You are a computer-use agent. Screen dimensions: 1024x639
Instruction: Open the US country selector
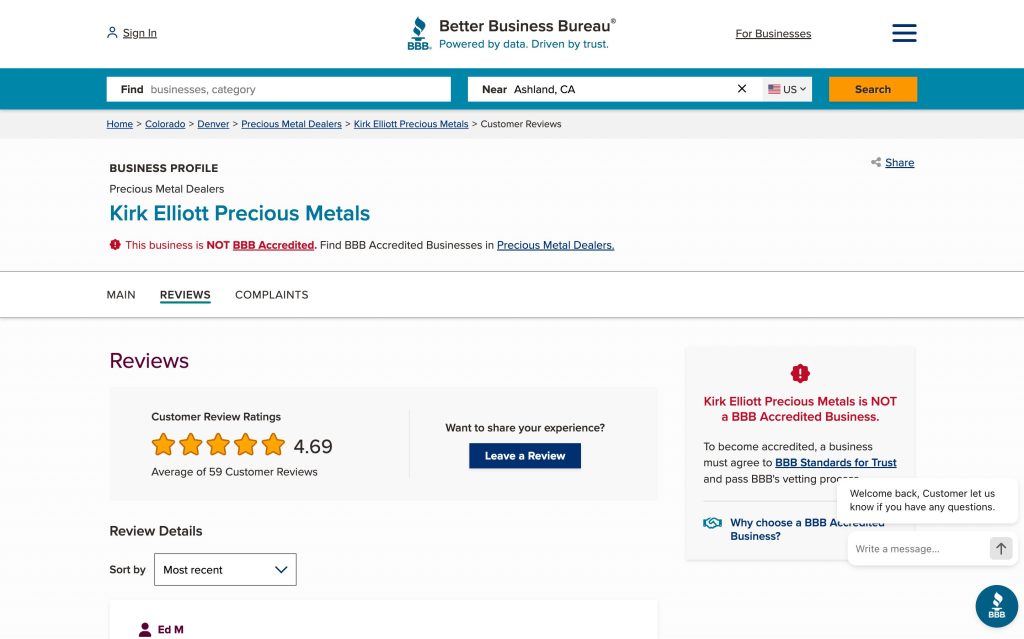pyautogui.click(x=787, y=89)
